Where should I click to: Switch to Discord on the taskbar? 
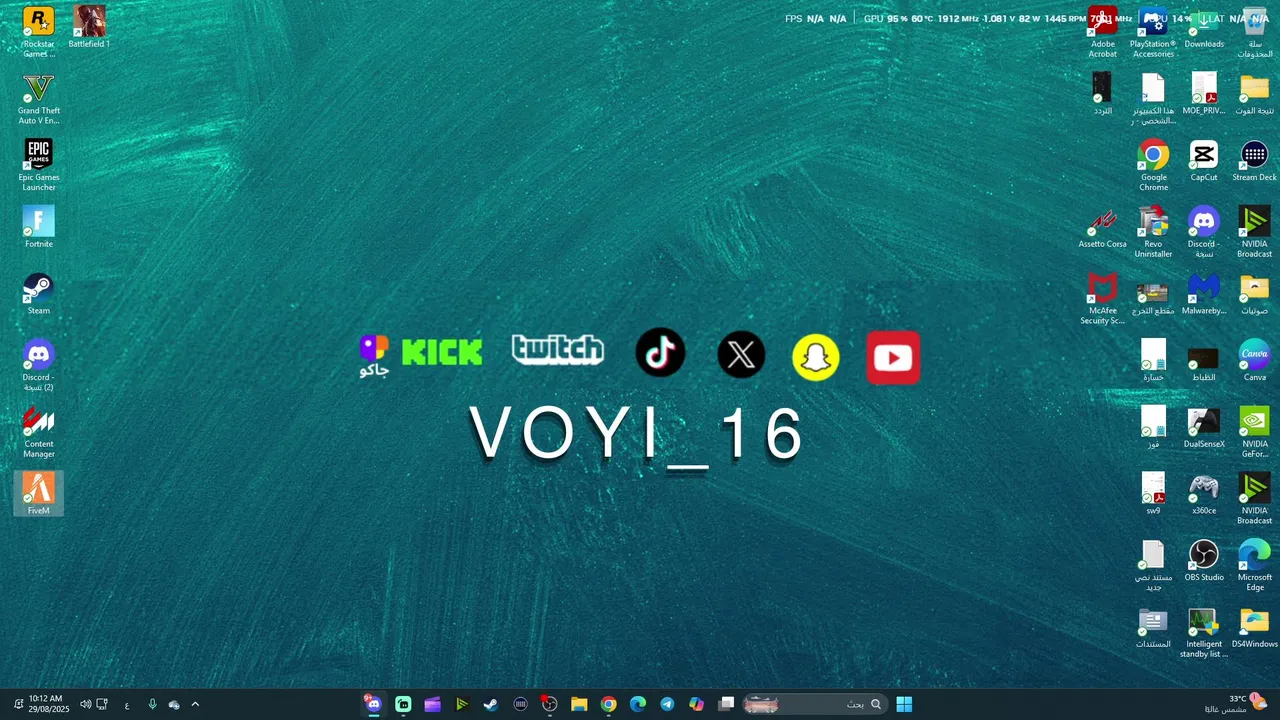pyautogui.click(x=373, y=704)
